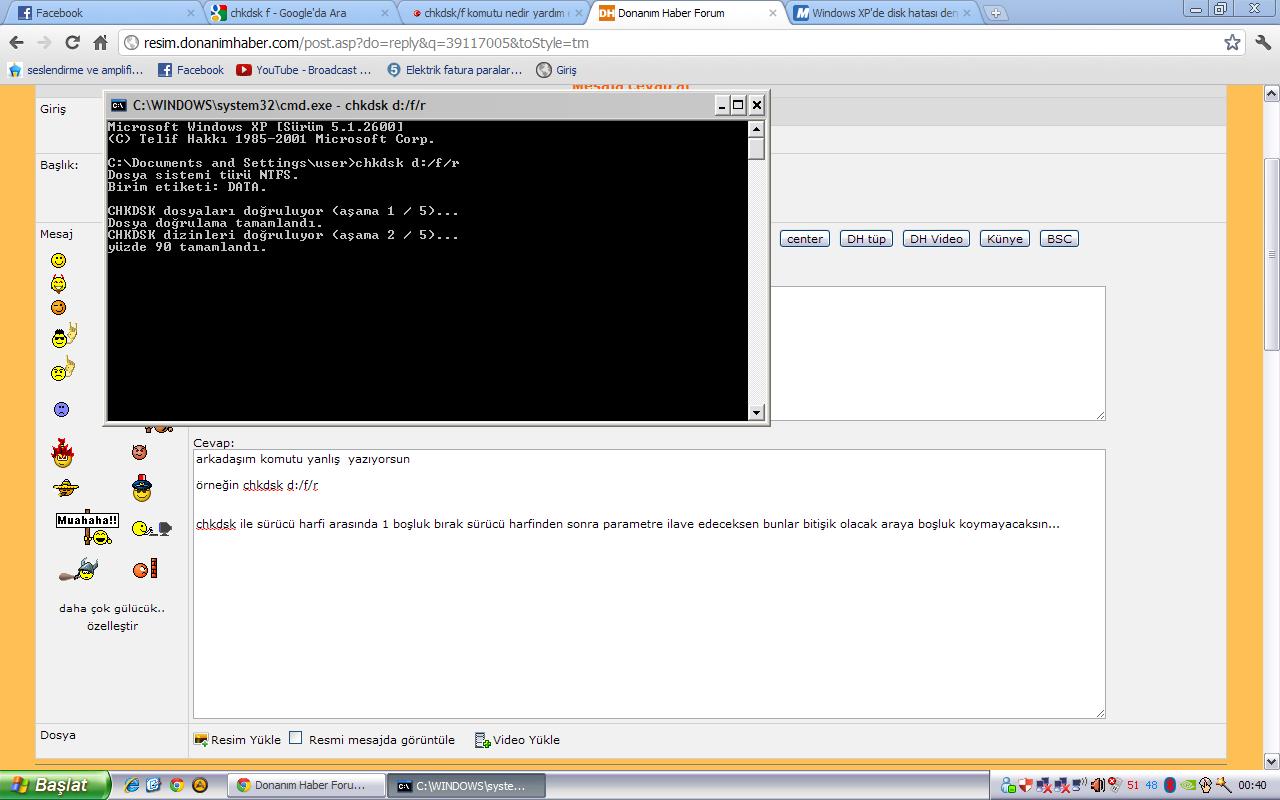
Task: Insert the flaming angry emoticon
Action: click(x=63, y=453)
